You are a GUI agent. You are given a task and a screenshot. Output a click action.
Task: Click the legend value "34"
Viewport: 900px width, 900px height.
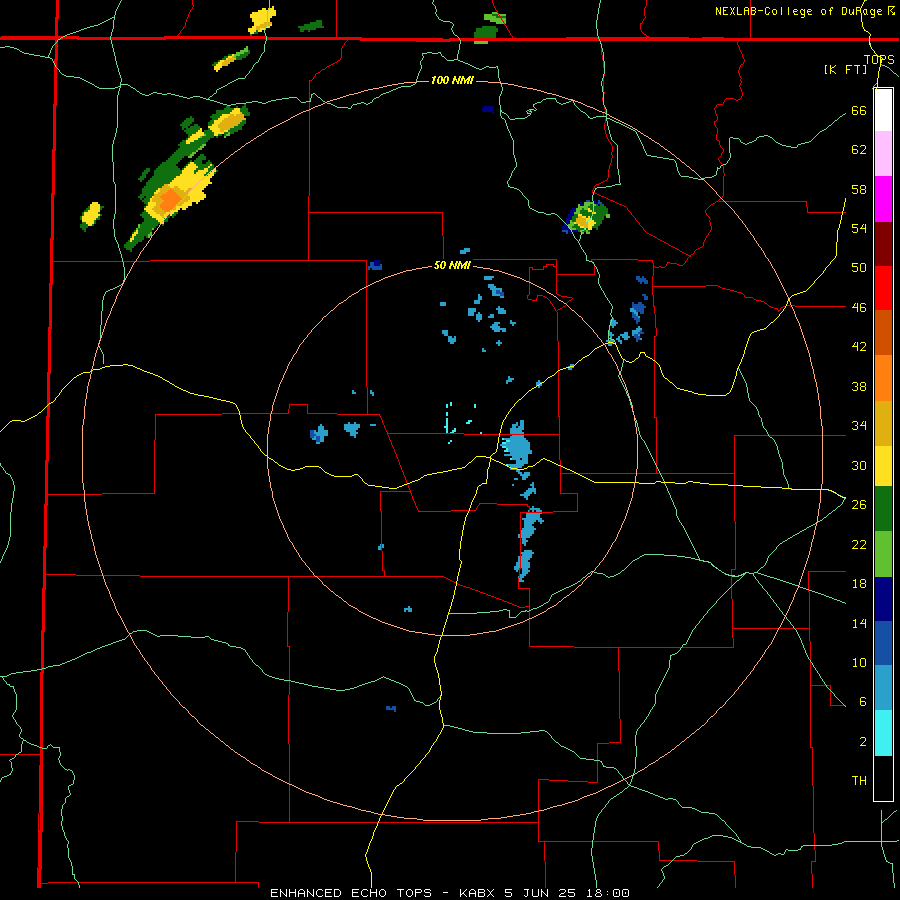(x=859, y=425)
